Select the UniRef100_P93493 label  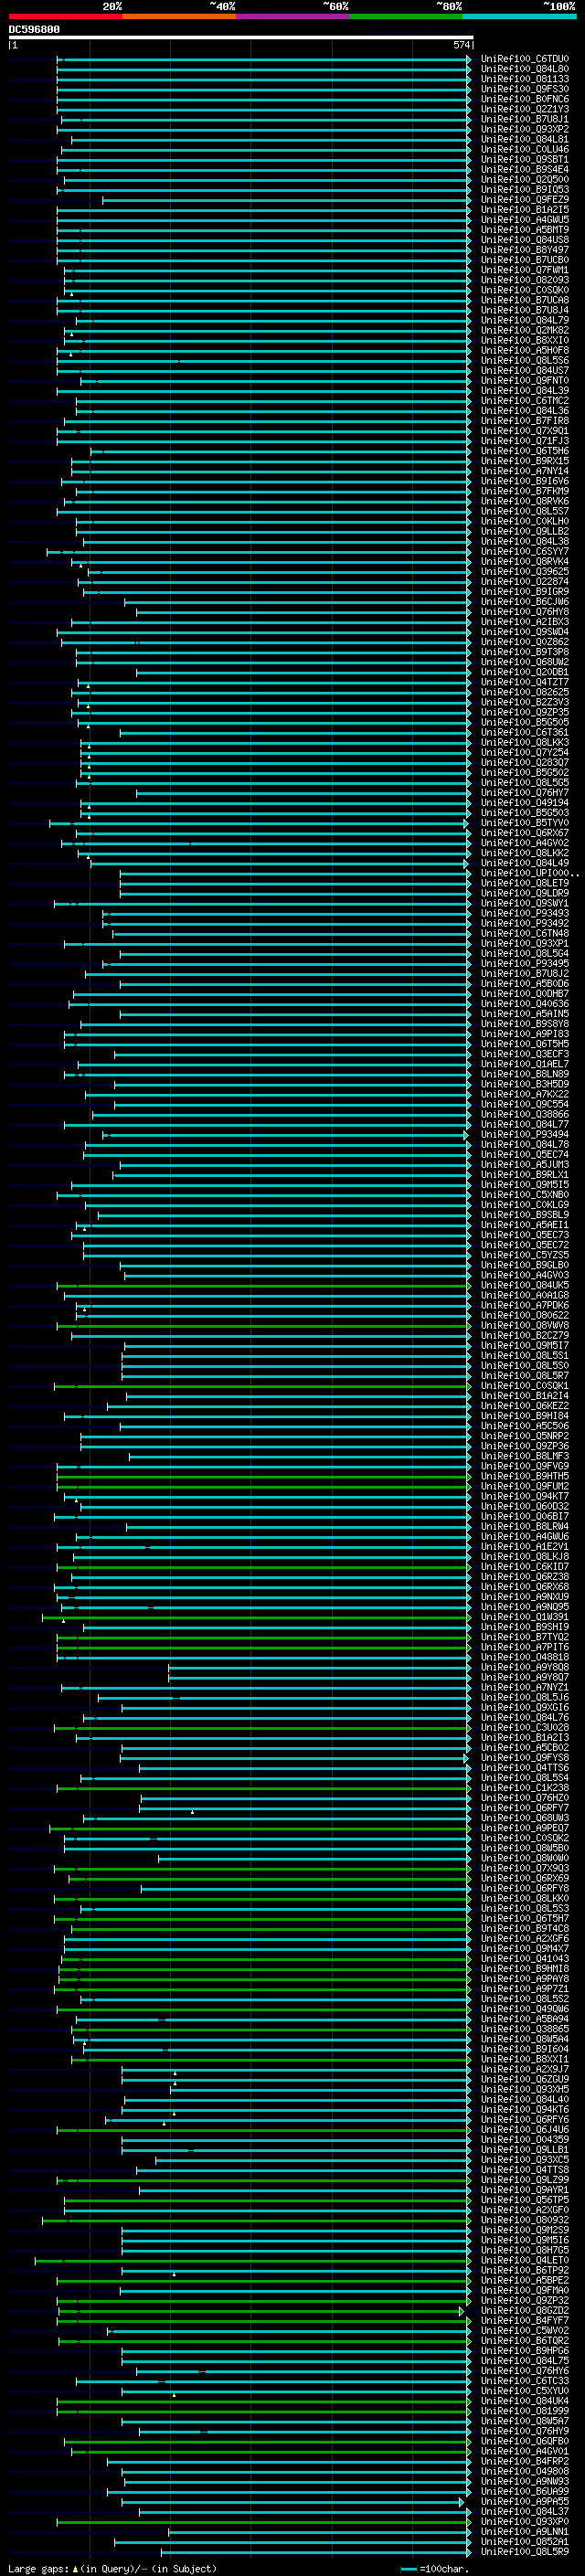pos(524,913)
